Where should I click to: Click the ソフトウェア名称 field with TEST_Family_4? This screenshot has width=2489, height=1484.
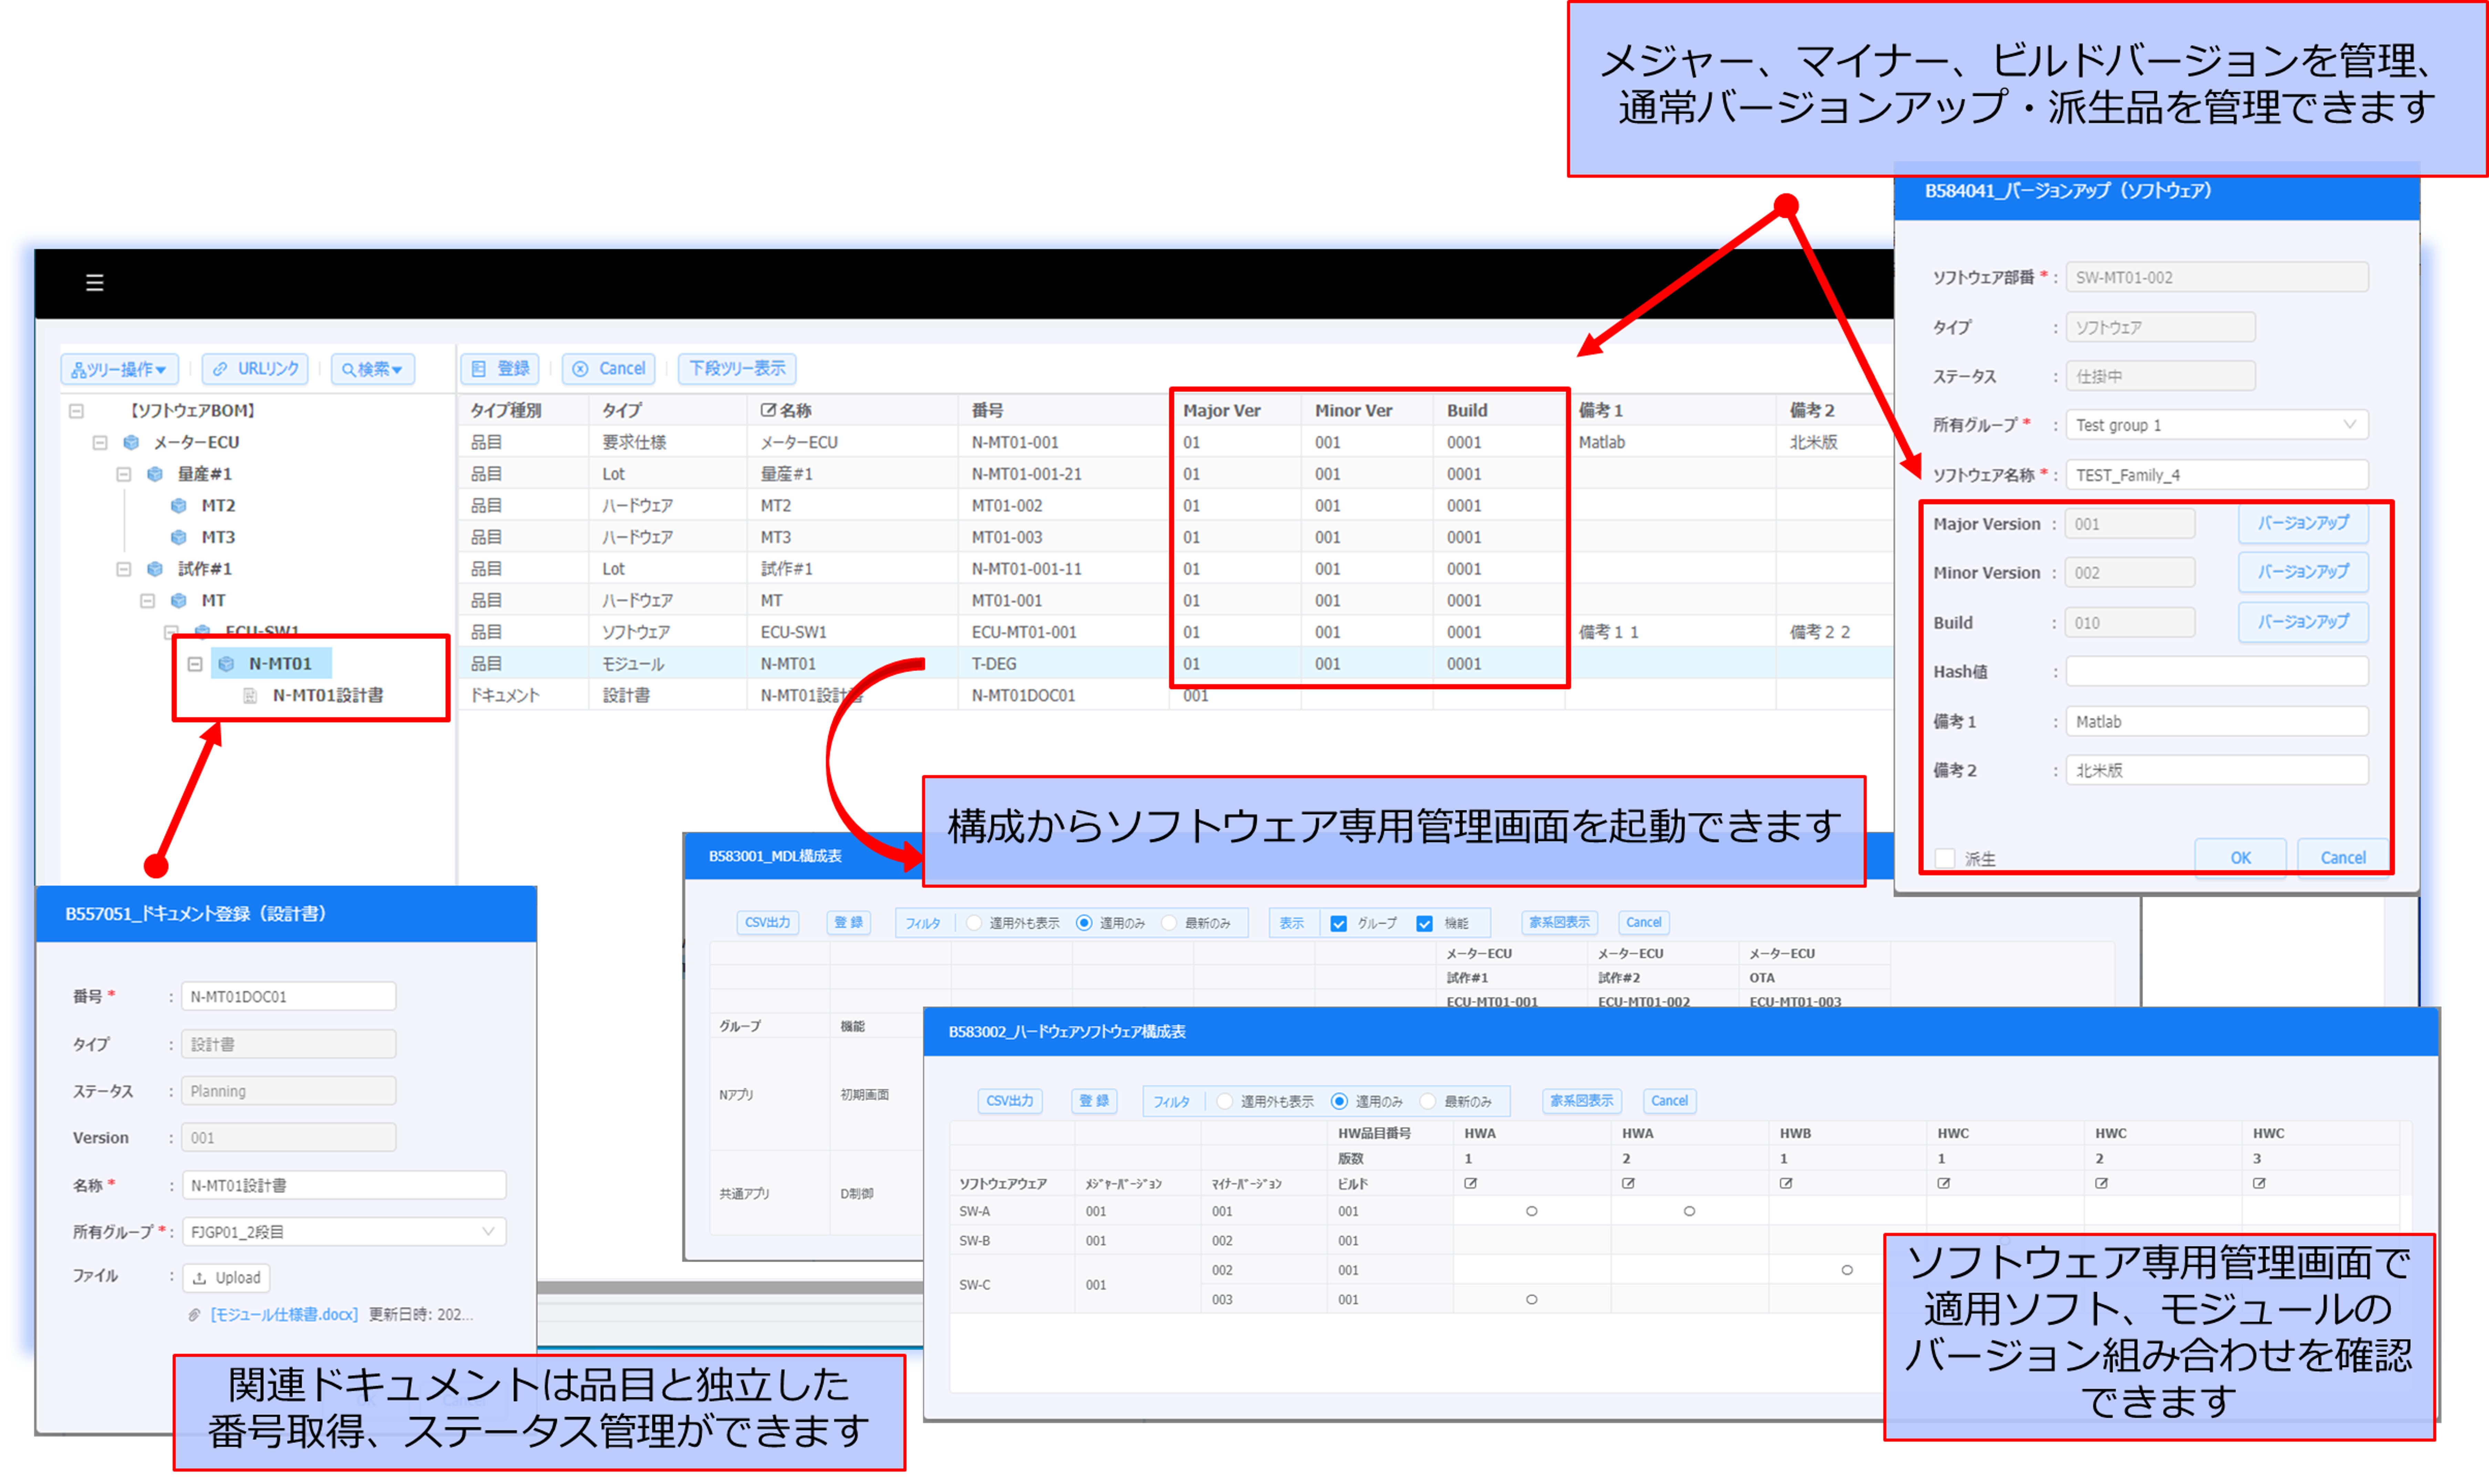pyautogui.click(x=2217, y=475)
